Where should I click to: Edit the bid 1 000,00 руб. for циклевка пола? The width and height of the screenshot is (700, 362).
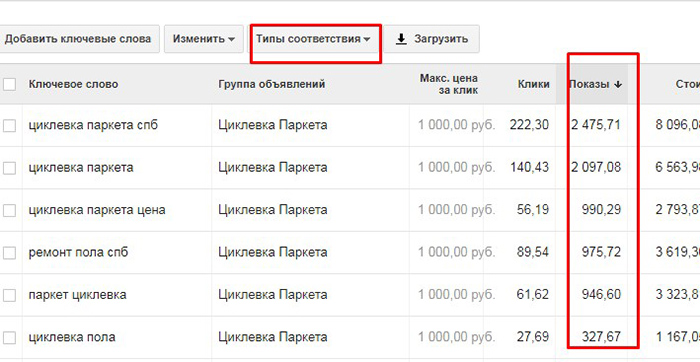point(456,337)
